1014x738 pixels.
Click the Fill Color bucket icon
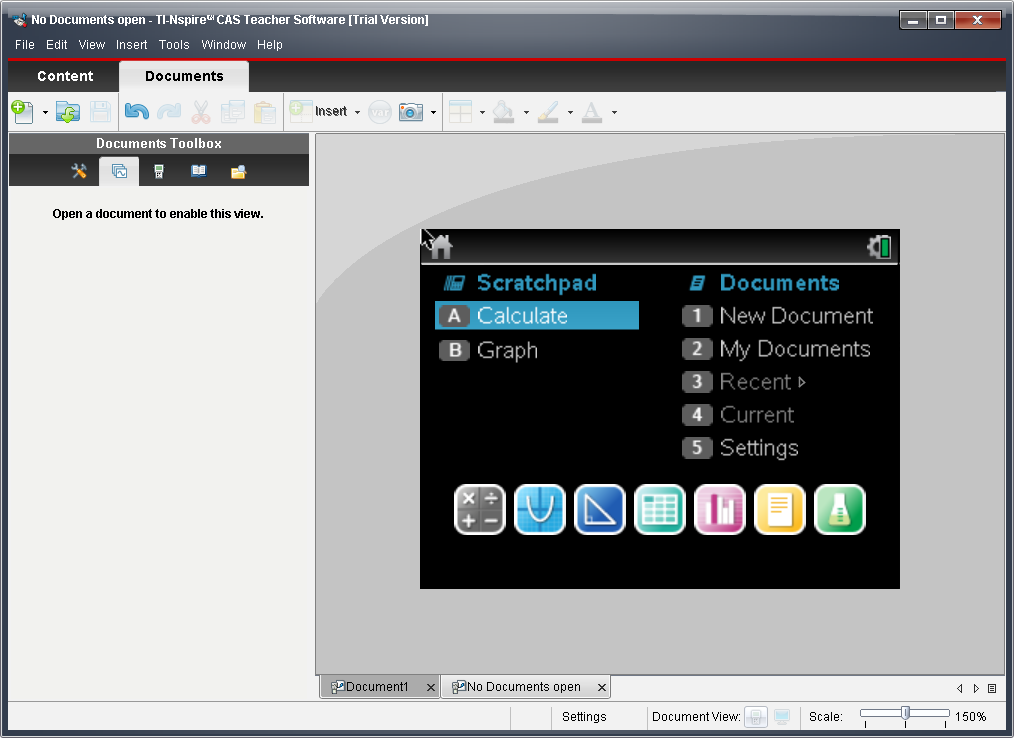(x=504, y=112)
